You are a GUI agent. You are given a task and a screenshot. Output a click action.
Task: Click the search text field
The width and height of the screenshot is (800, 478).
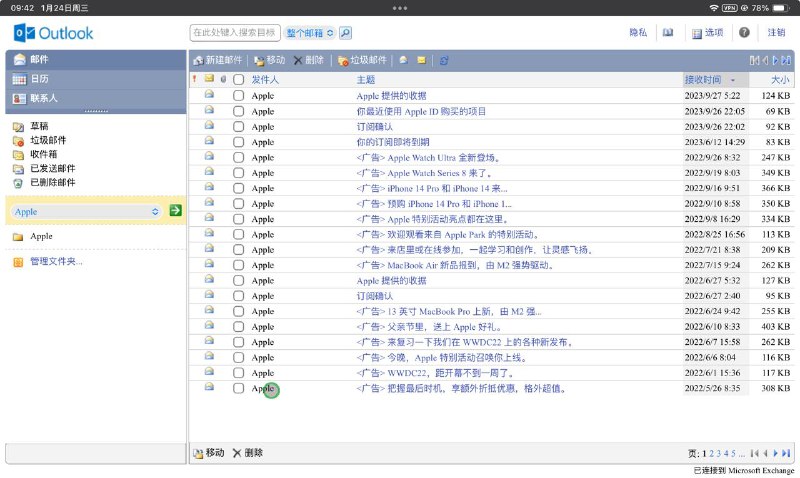point(235,33)
